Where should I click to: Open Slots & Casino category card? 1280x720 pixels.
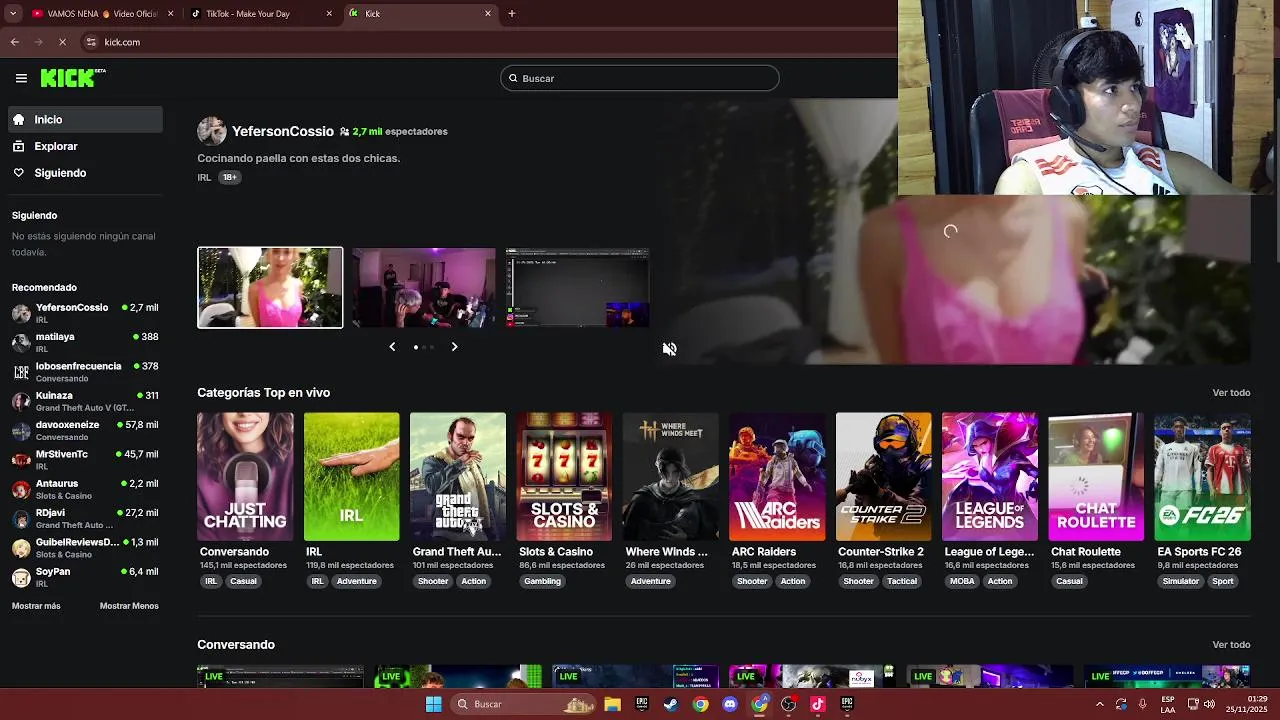point(564,476)
